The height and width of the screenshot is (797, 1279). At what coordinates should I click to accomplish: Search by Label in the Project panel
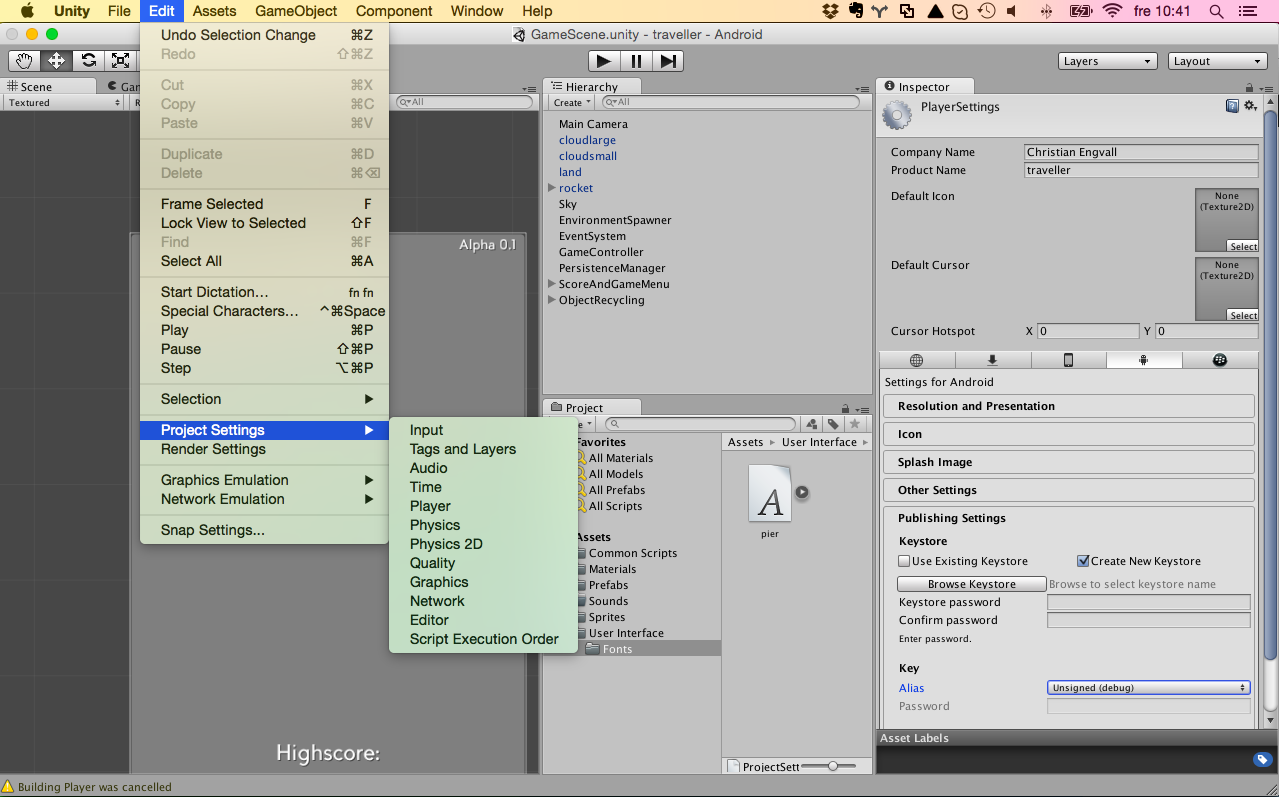[x=833, y=424]
